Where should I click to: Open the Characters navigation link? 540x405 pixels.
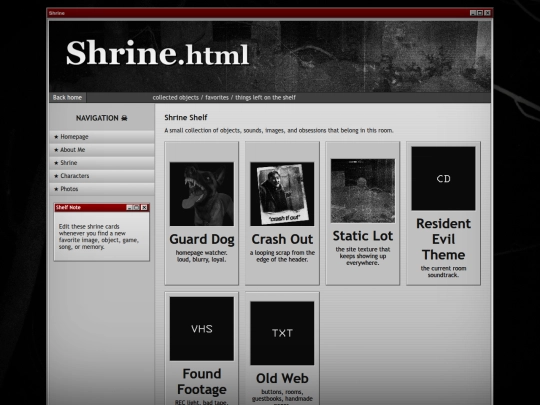coord(102,176)
